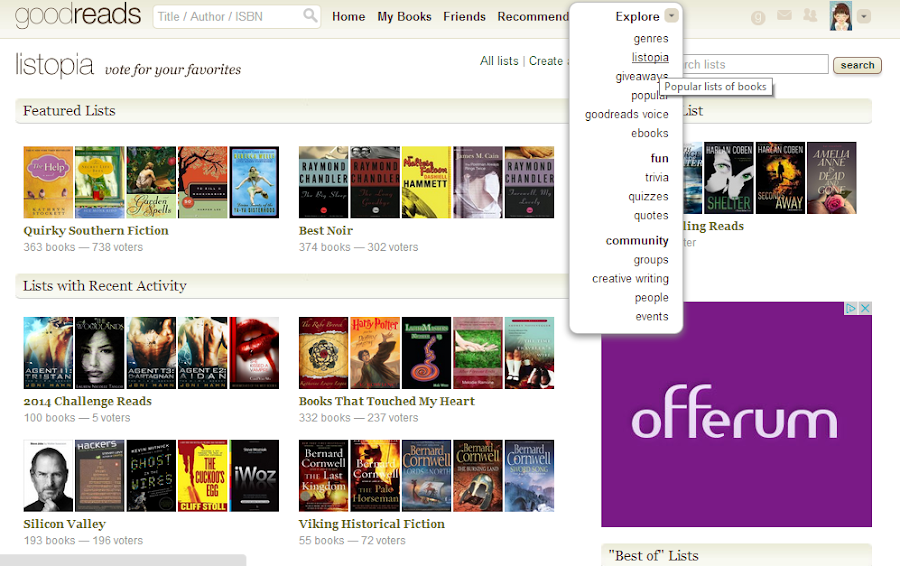
Task: Click the search magnifier icon in header
Action: click(x=310, y=15)
